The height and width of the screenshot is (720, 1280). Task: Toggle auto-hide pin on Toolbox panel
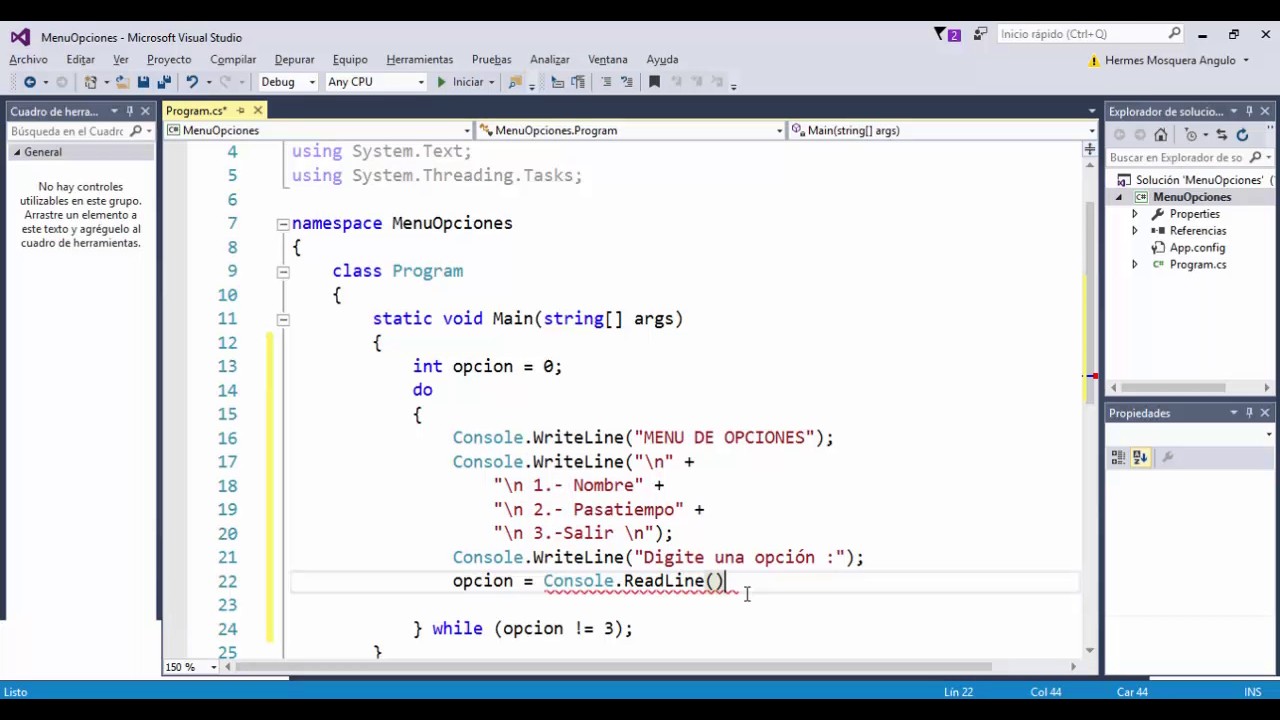(129, 111)
